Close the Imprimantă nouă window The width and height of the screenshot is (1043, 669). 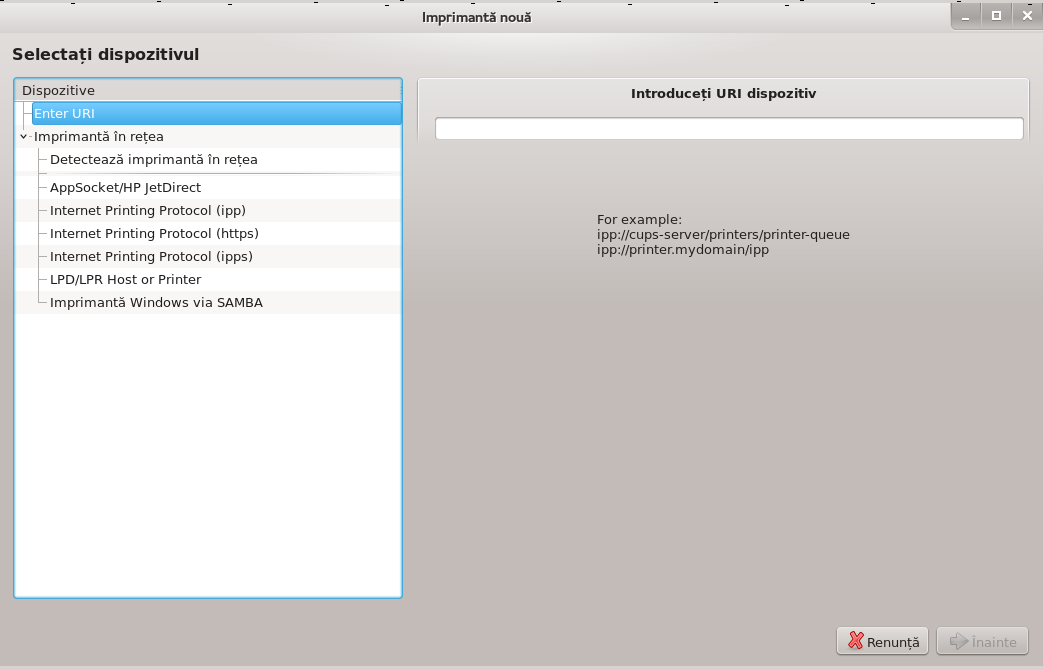pyautogui.click(x=1027, y=16)
